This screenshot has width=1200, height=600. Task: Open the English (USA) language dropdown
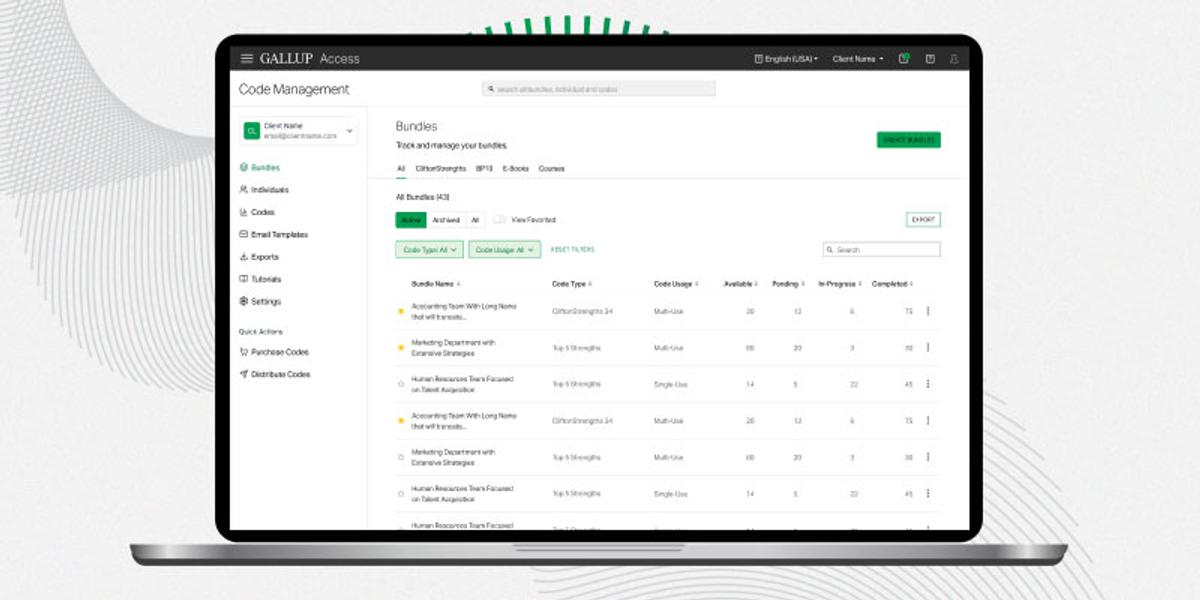tap(786, 59)
